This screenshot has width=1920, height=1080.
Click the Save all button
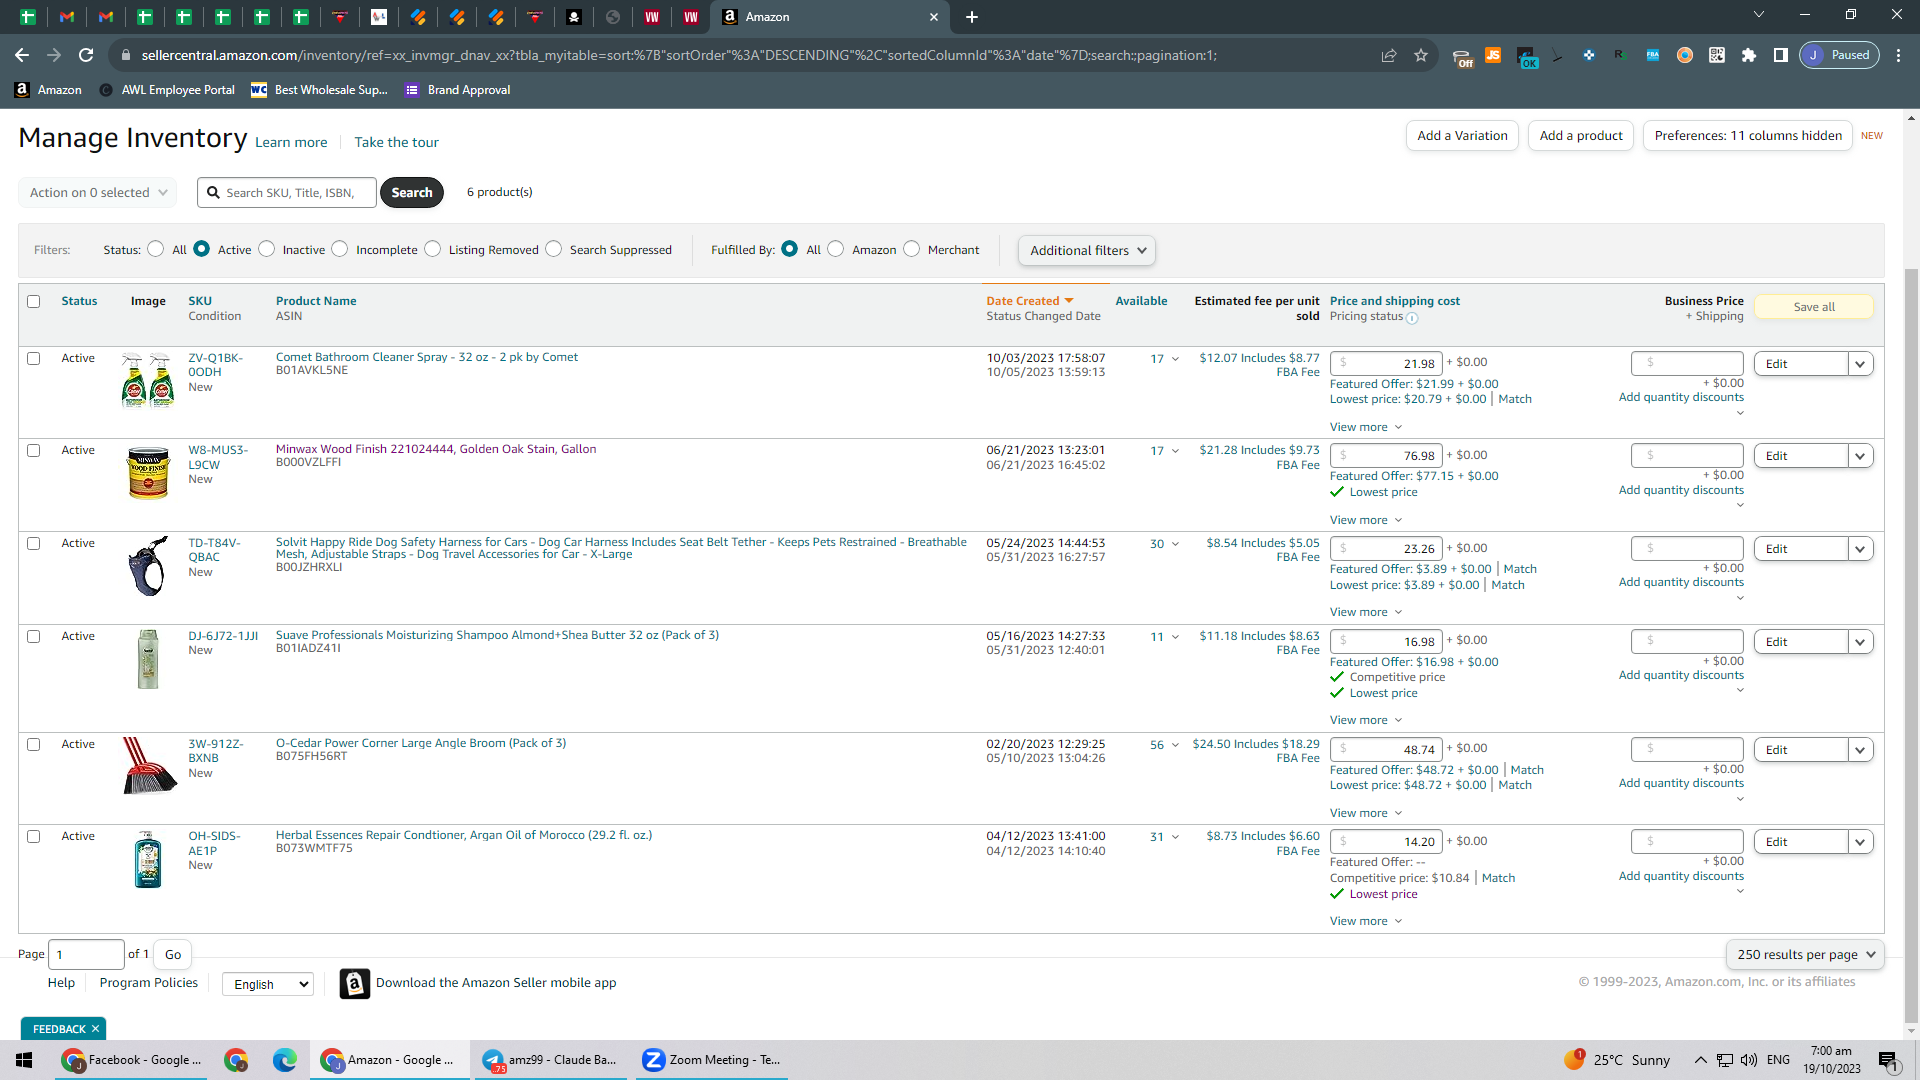pyautogui.click(x=1814, y=307)
